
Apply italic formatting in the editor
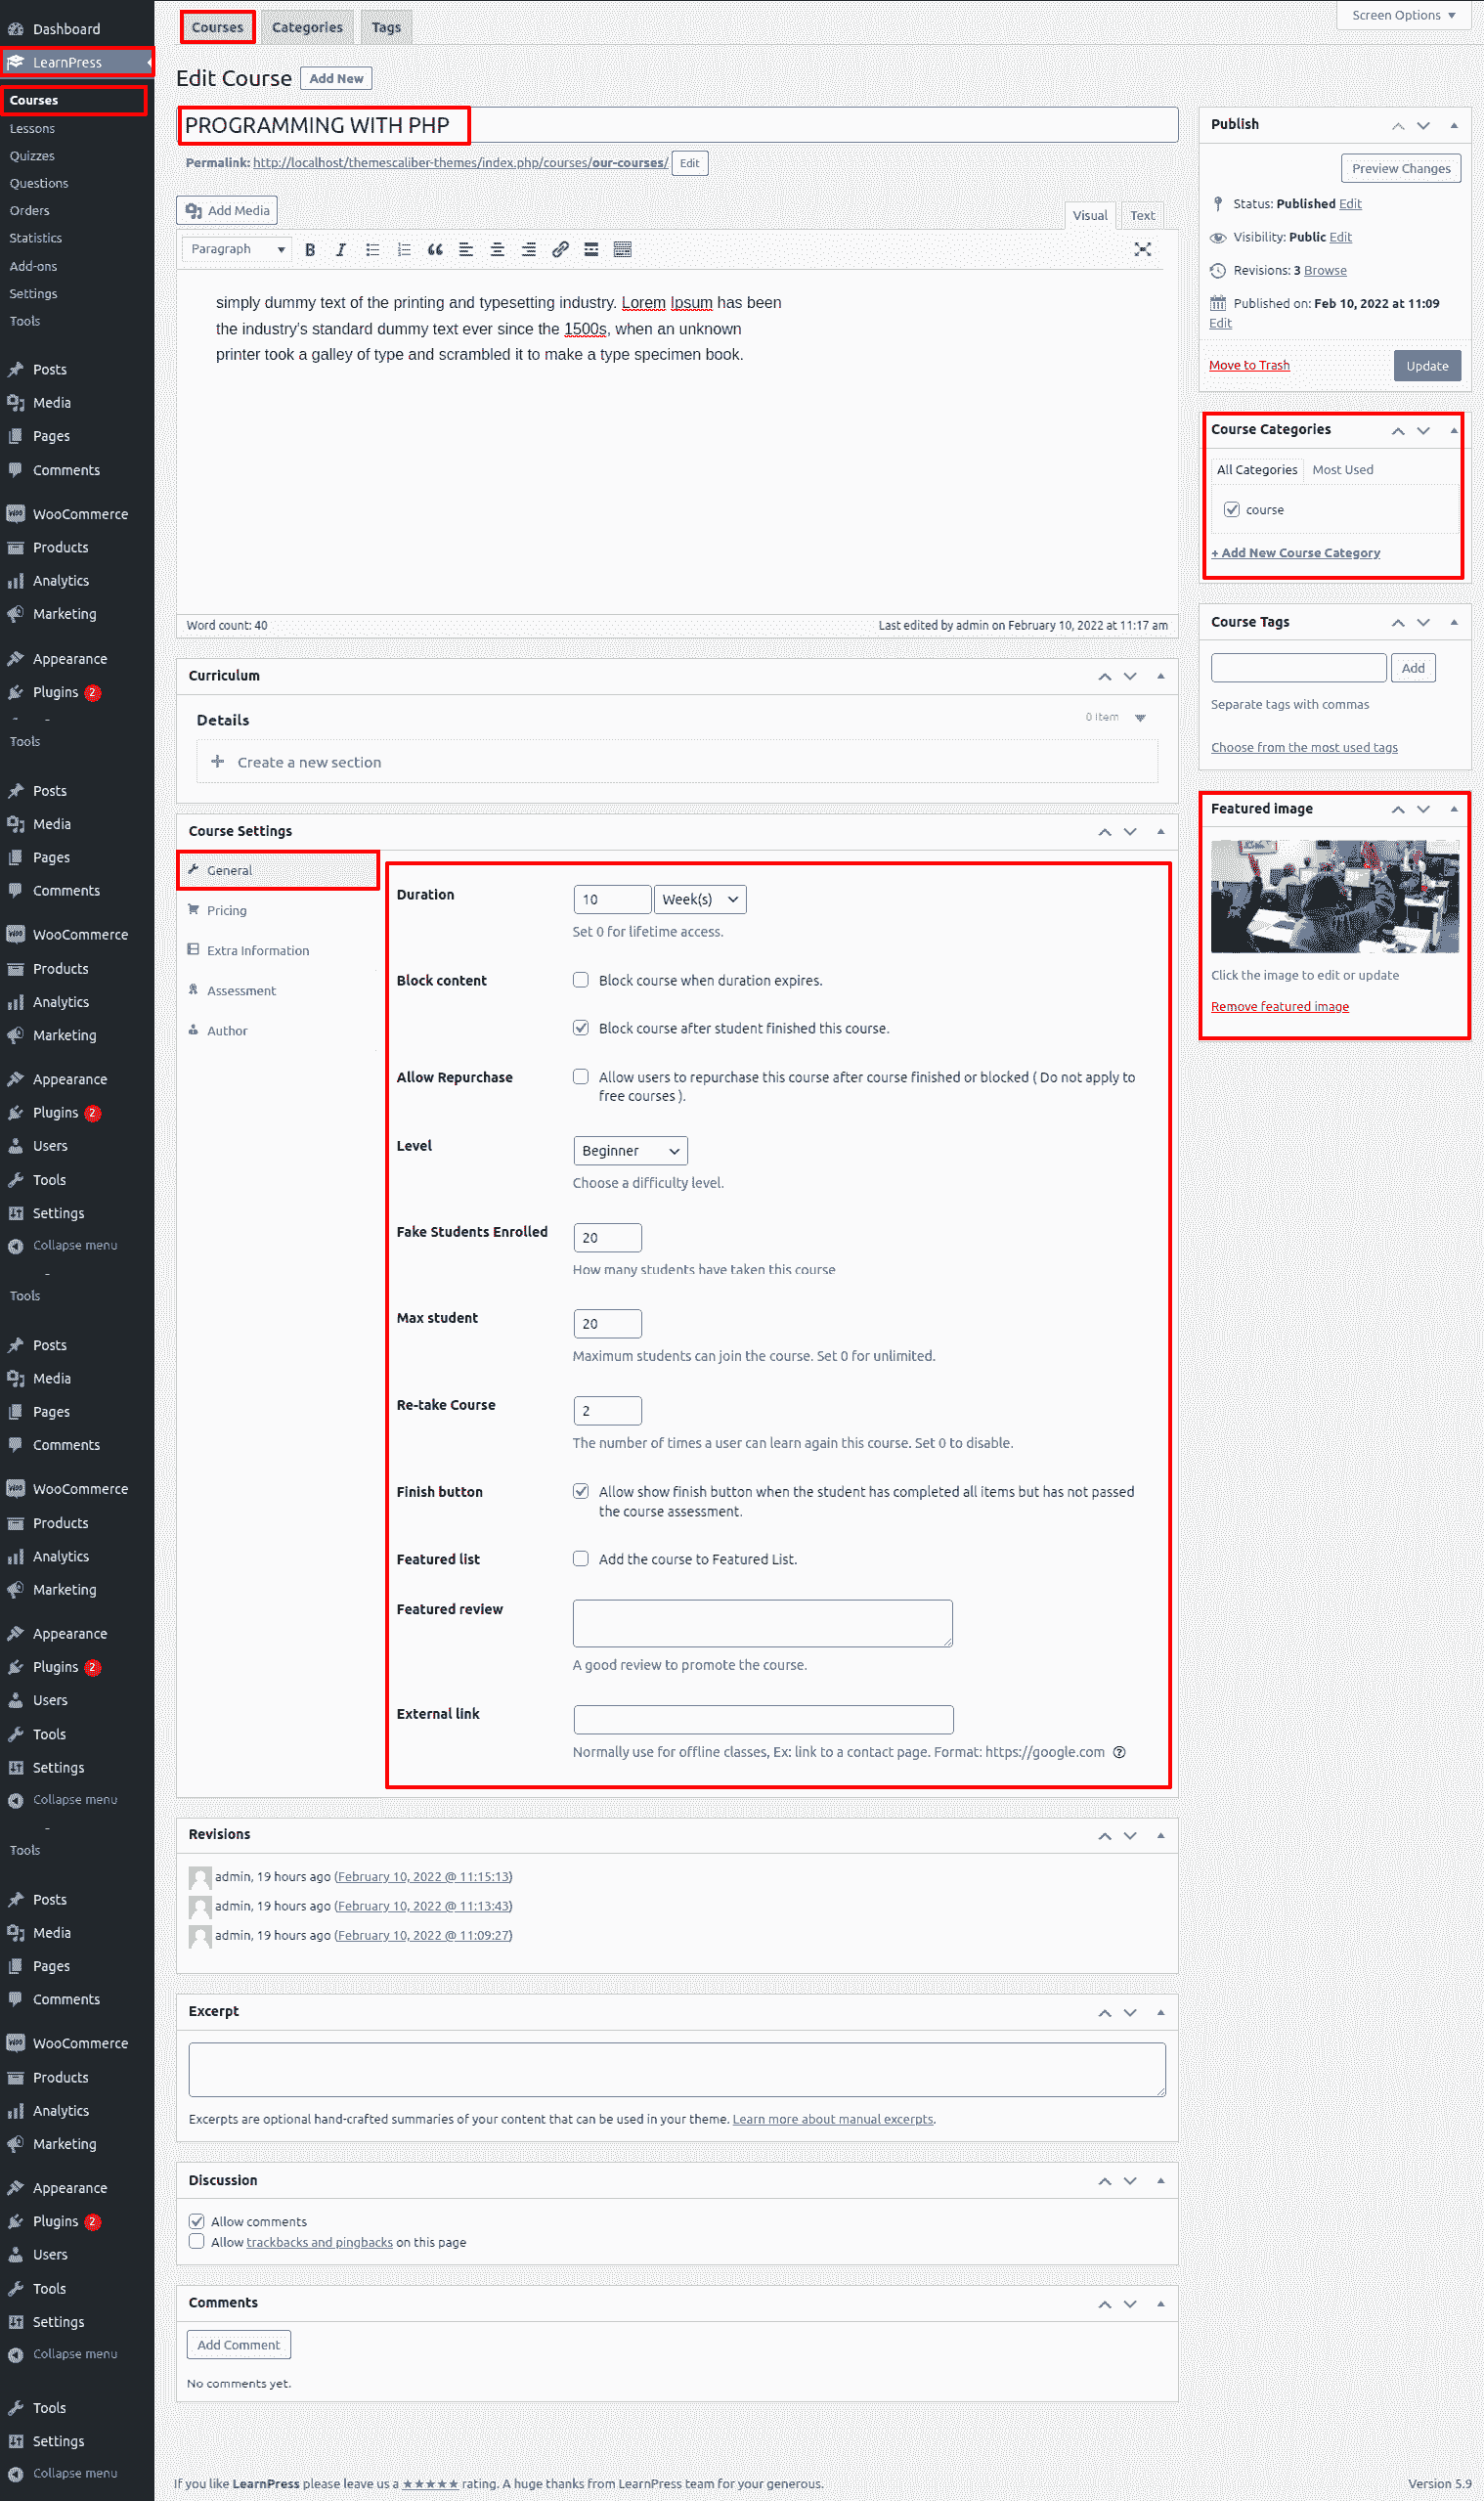[x=341, y=250]
